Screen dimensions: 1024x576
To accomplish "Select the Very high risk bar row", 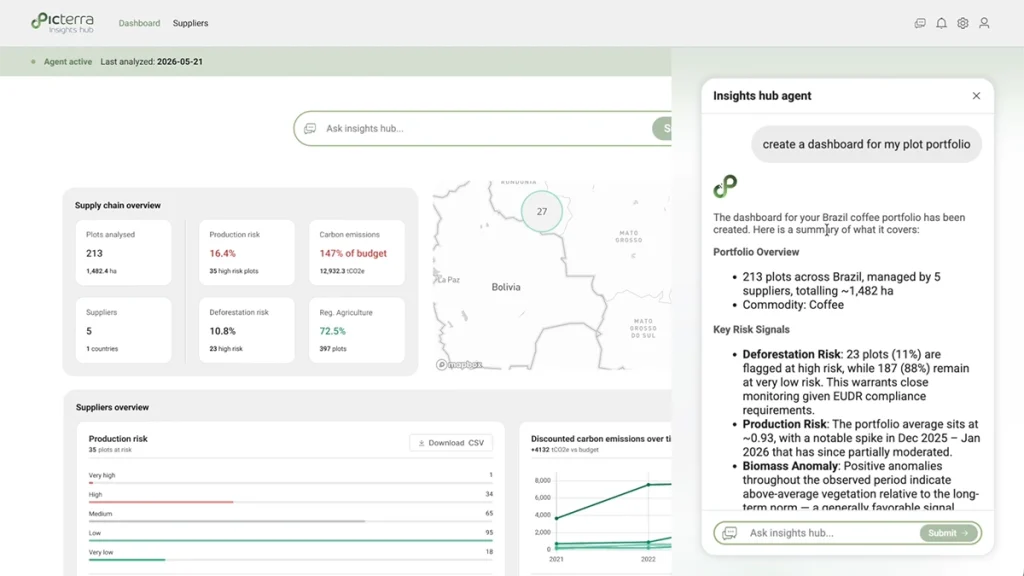I will tap(291, 477).
